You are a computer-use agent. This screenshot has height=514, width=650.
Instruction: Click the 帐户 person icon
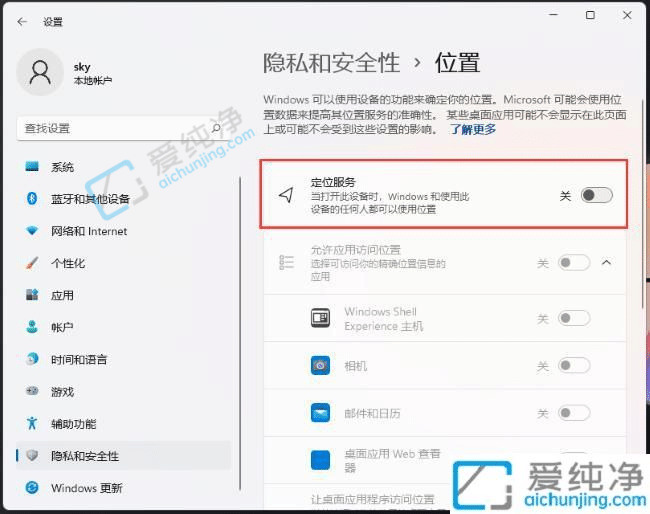click(32, 327)
